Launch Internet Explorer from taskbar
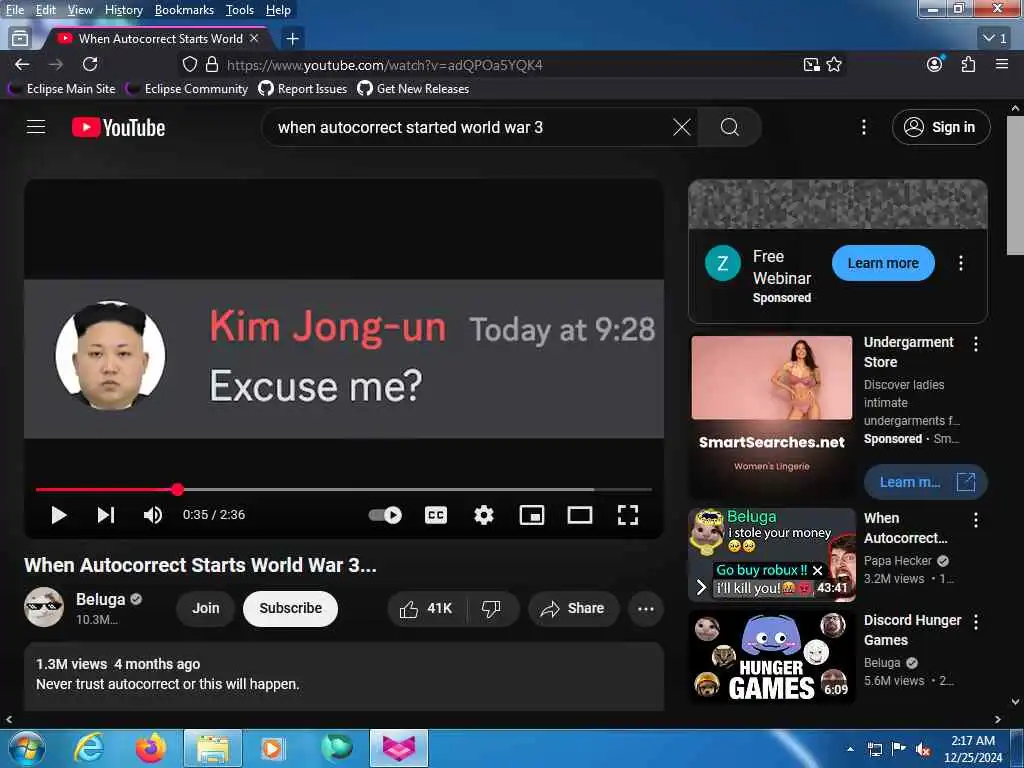 click(89, 748)
